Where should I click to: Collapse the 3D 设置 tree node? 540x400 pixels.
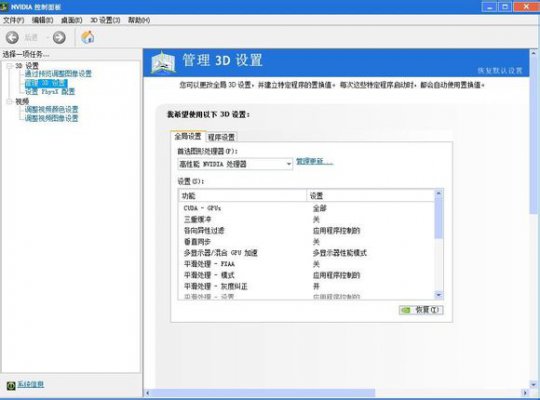[10, 65]
